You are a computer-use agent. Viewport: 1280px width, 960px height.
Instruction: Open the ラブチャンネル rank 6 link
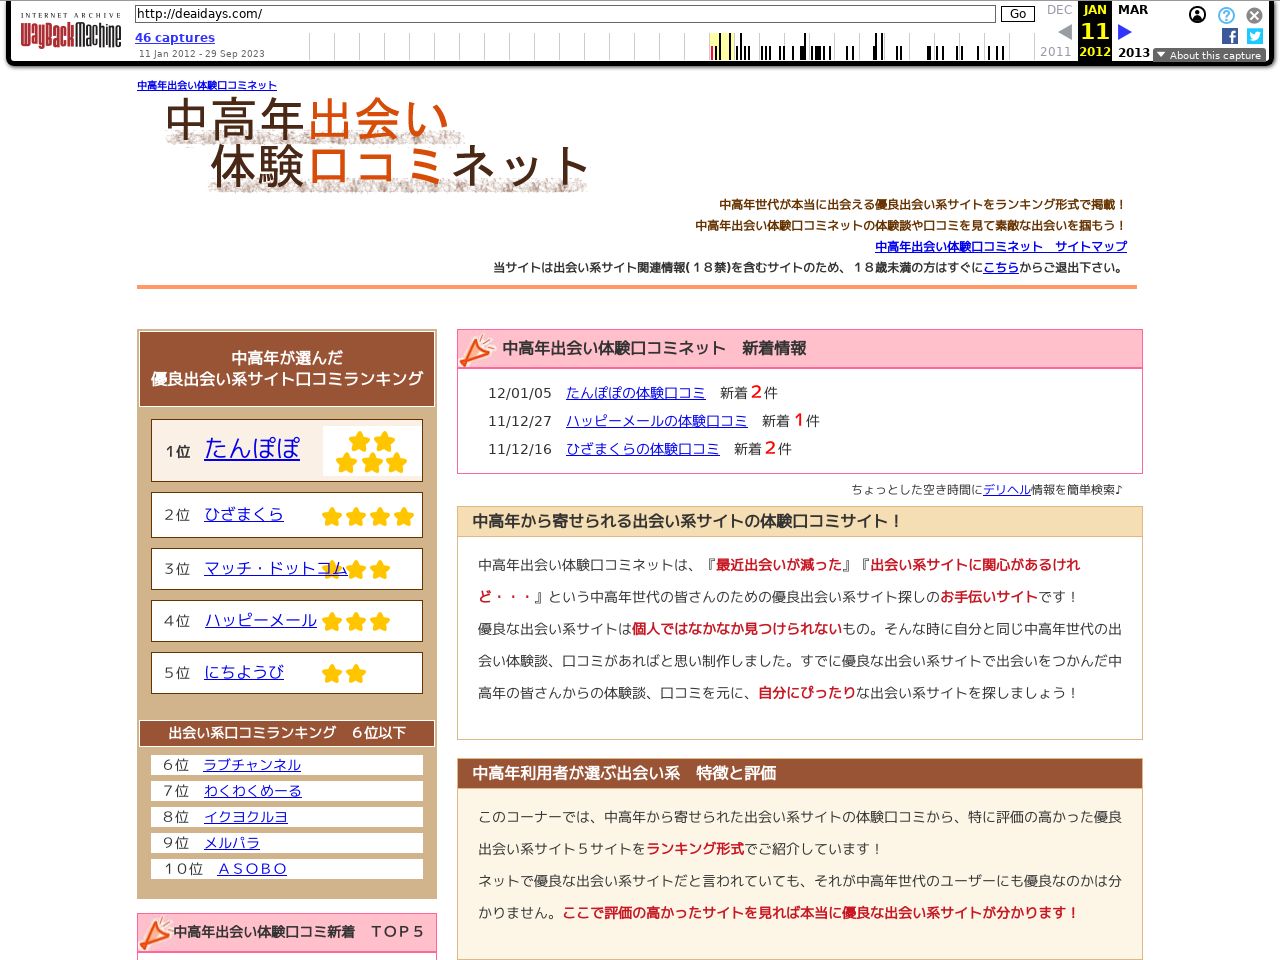pos(252,765)
